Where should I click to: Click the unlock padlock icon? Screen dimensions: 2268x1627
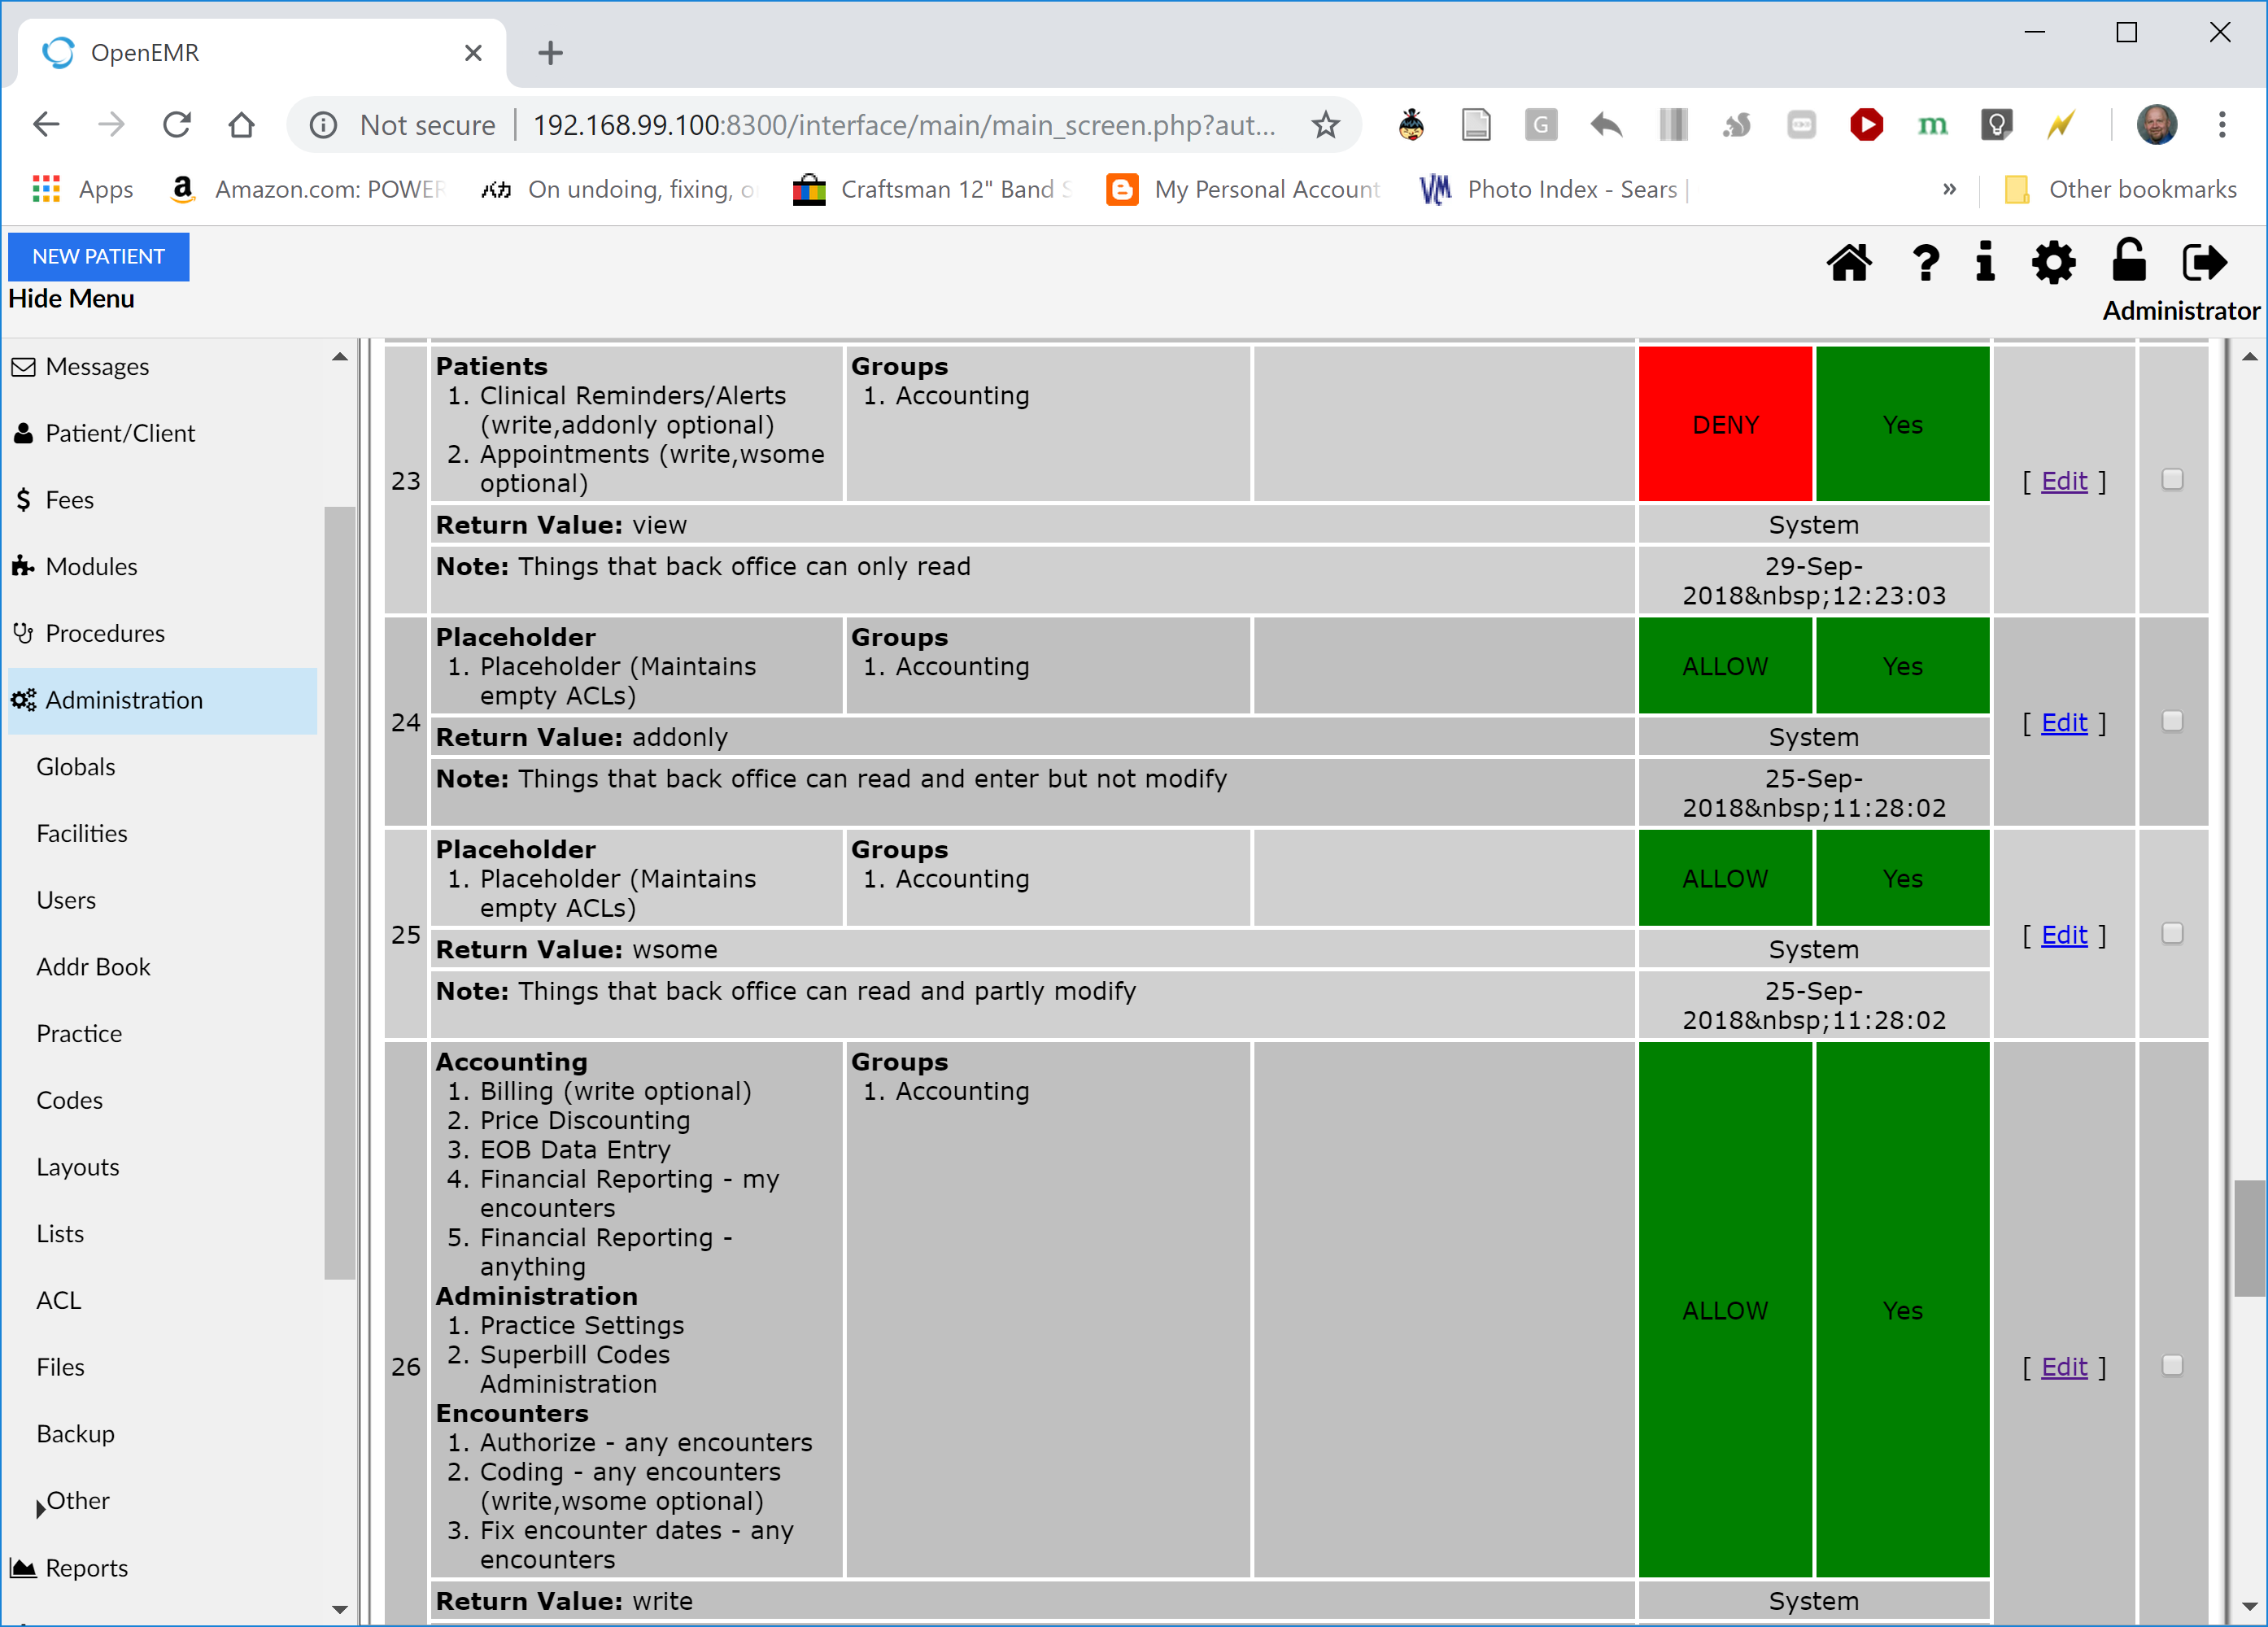click(x=2128, y=261)
